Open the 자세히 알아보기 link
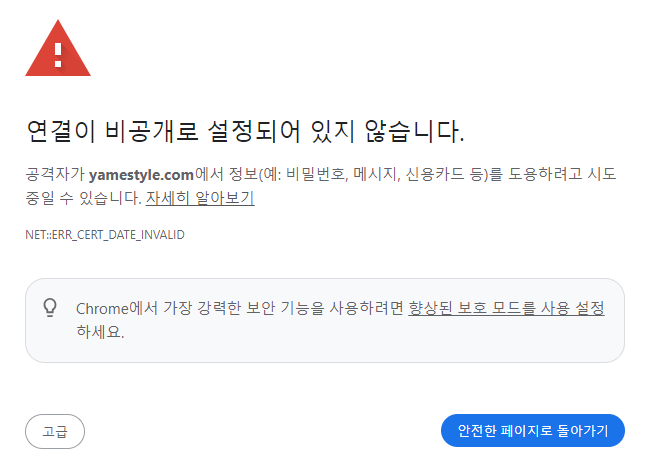 (200, 198)
